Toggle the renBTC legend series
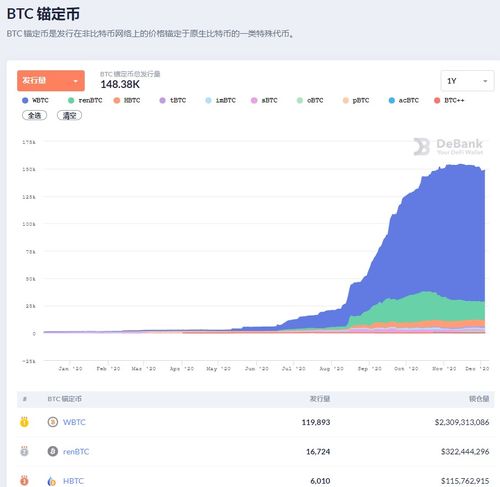 [x=85, y=100]
